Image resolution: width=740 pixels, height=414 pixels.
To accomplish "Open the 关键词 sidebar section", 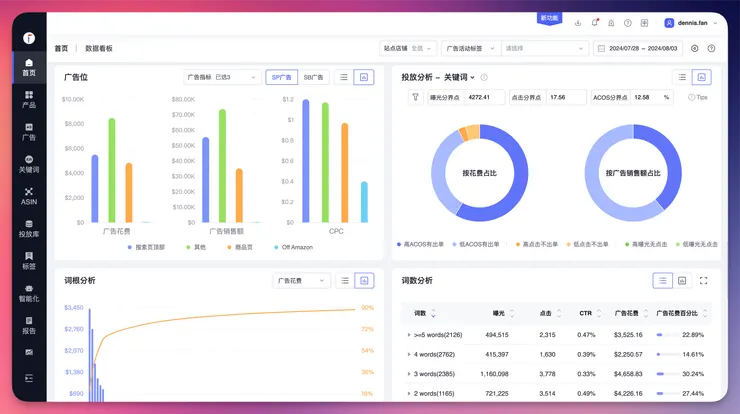I will 29,164.
